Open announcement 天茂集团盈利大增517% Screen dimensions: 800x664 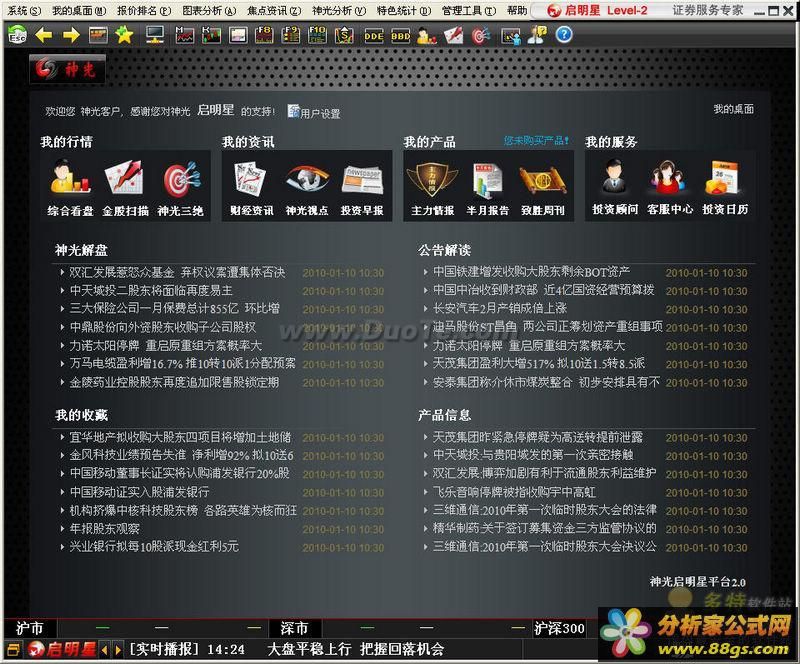coord(539,363)
